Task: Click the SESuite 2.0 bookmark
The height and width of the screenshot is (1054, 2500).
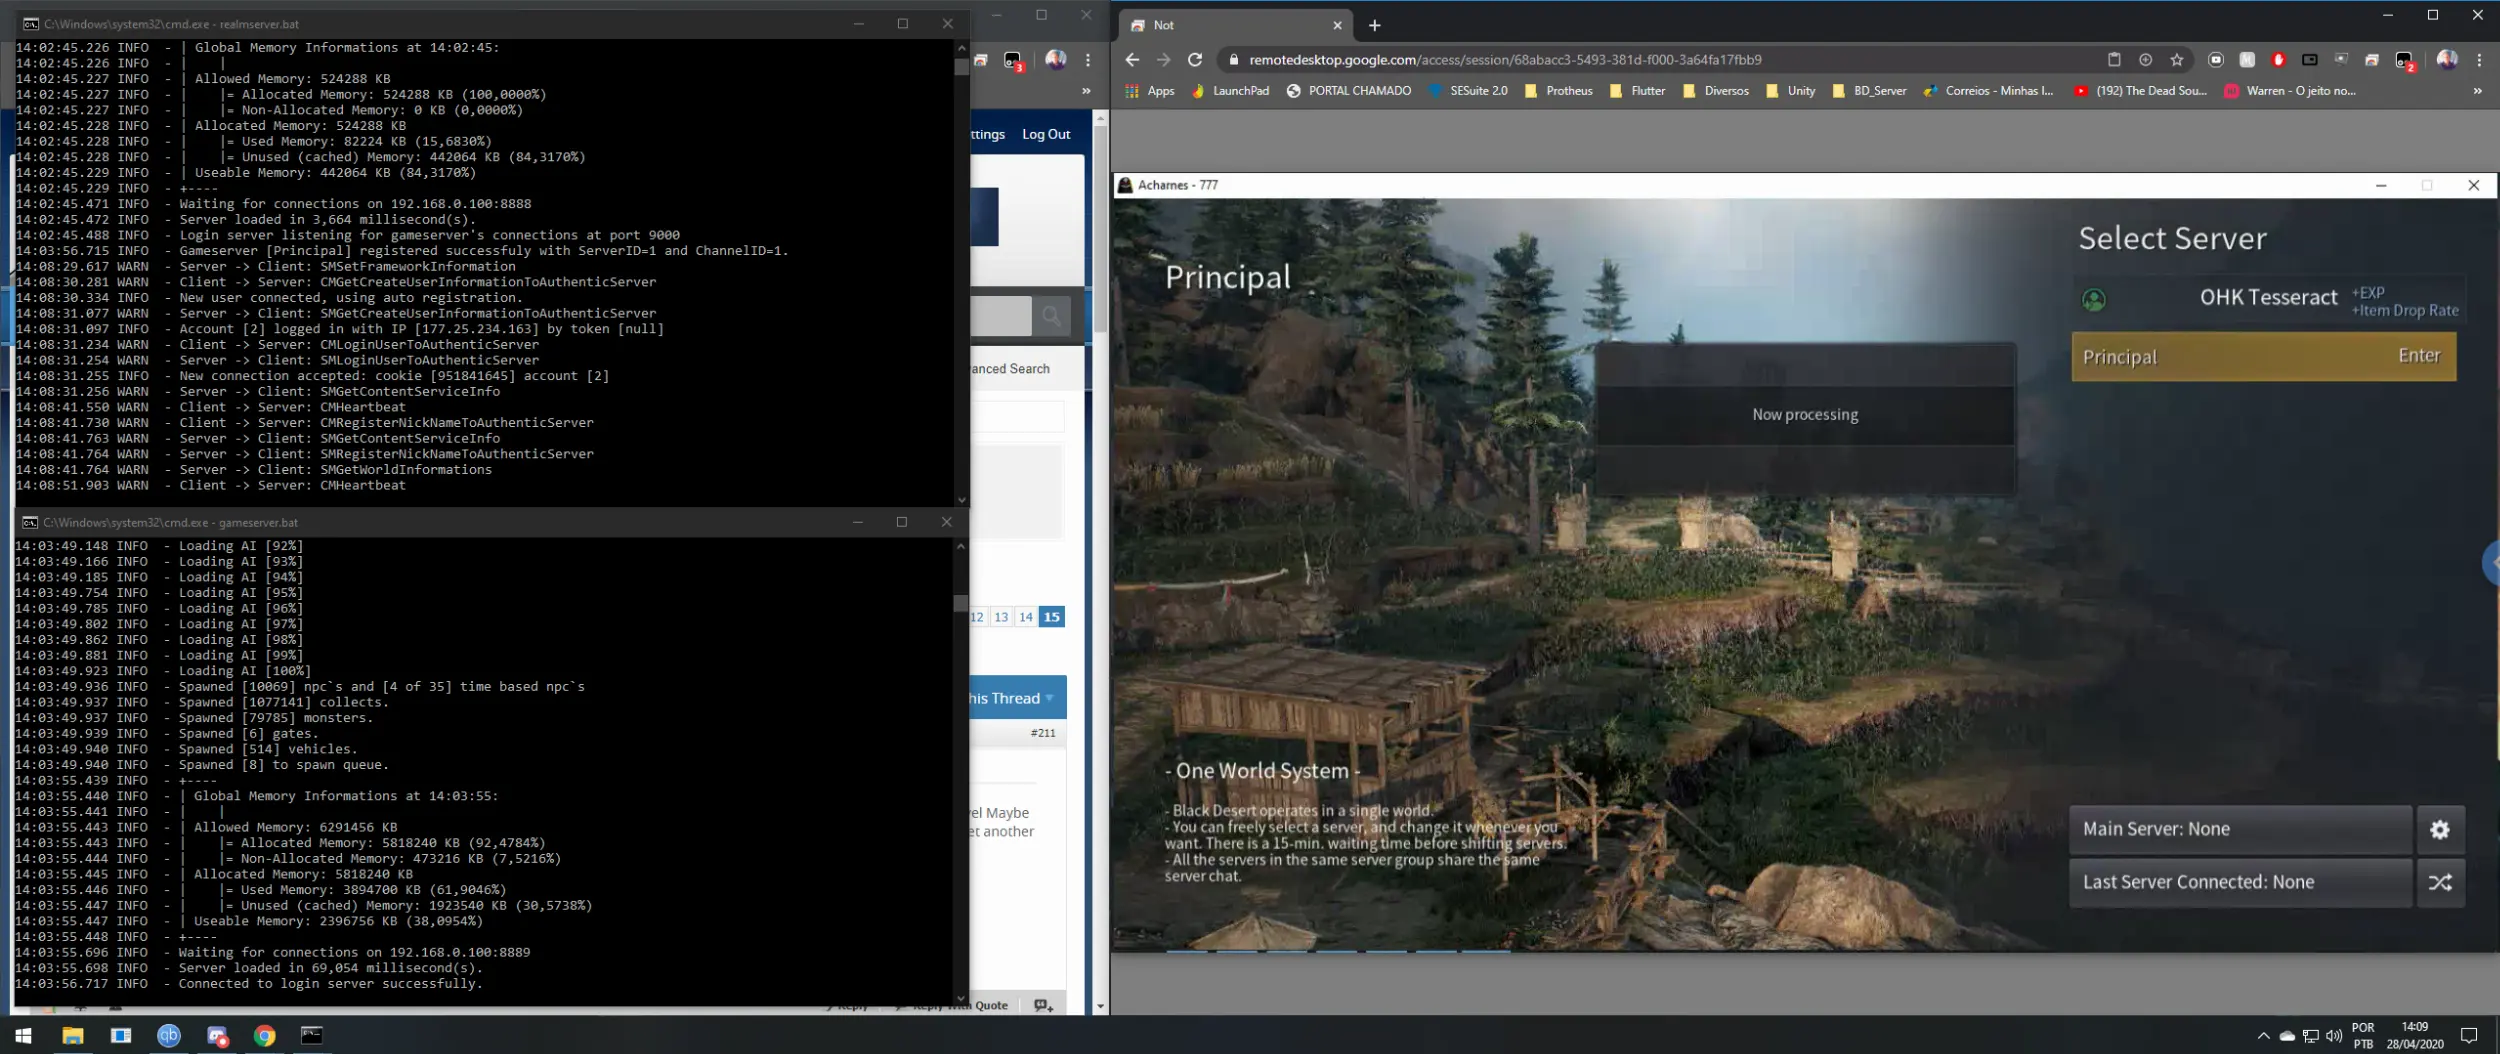Action: click(x=1467, y=91)
